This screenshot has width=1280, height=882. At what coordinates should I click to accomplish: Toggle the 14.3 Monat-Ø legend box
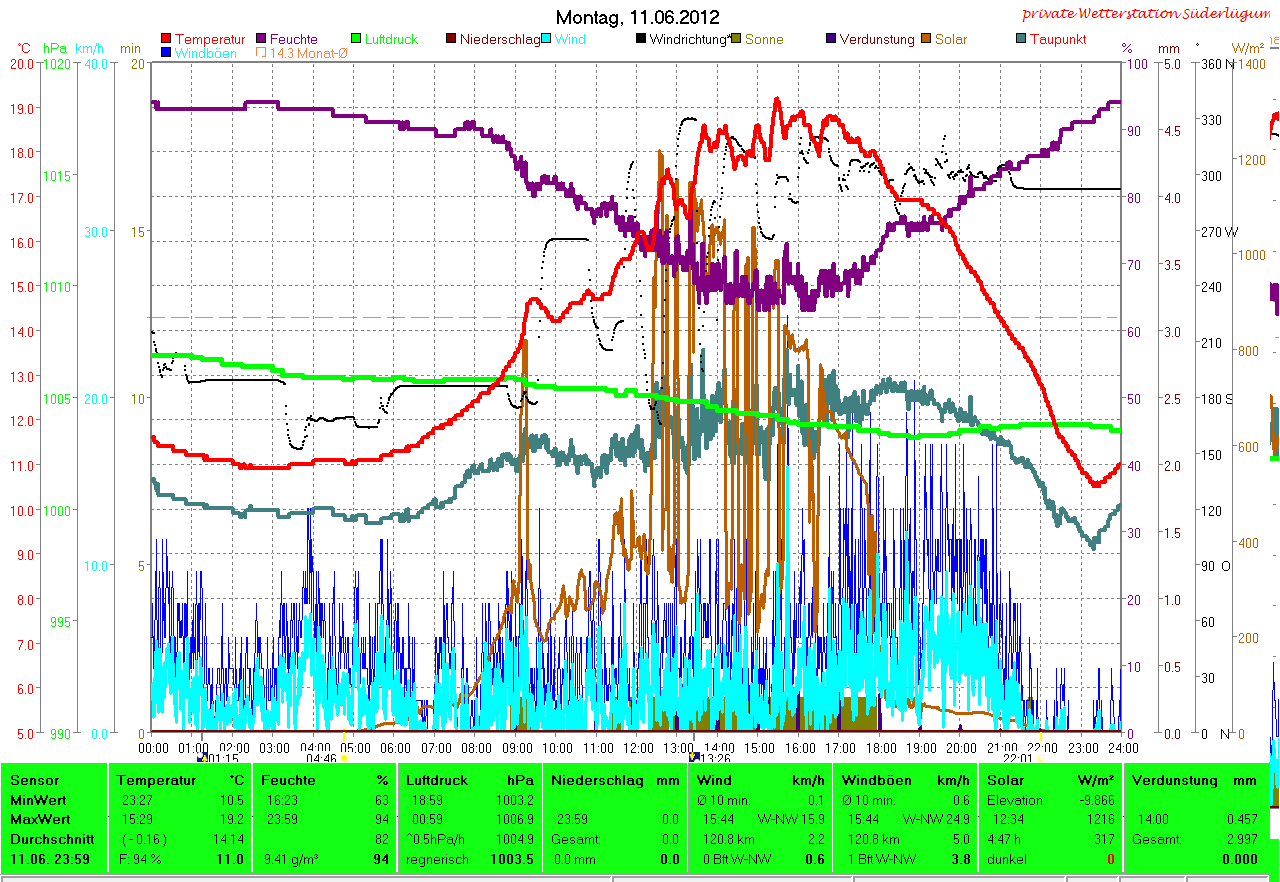pos(262,53)
